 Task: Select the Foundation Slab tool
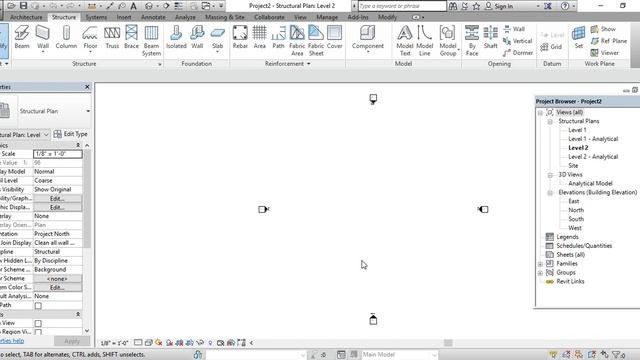pos(218,39)
